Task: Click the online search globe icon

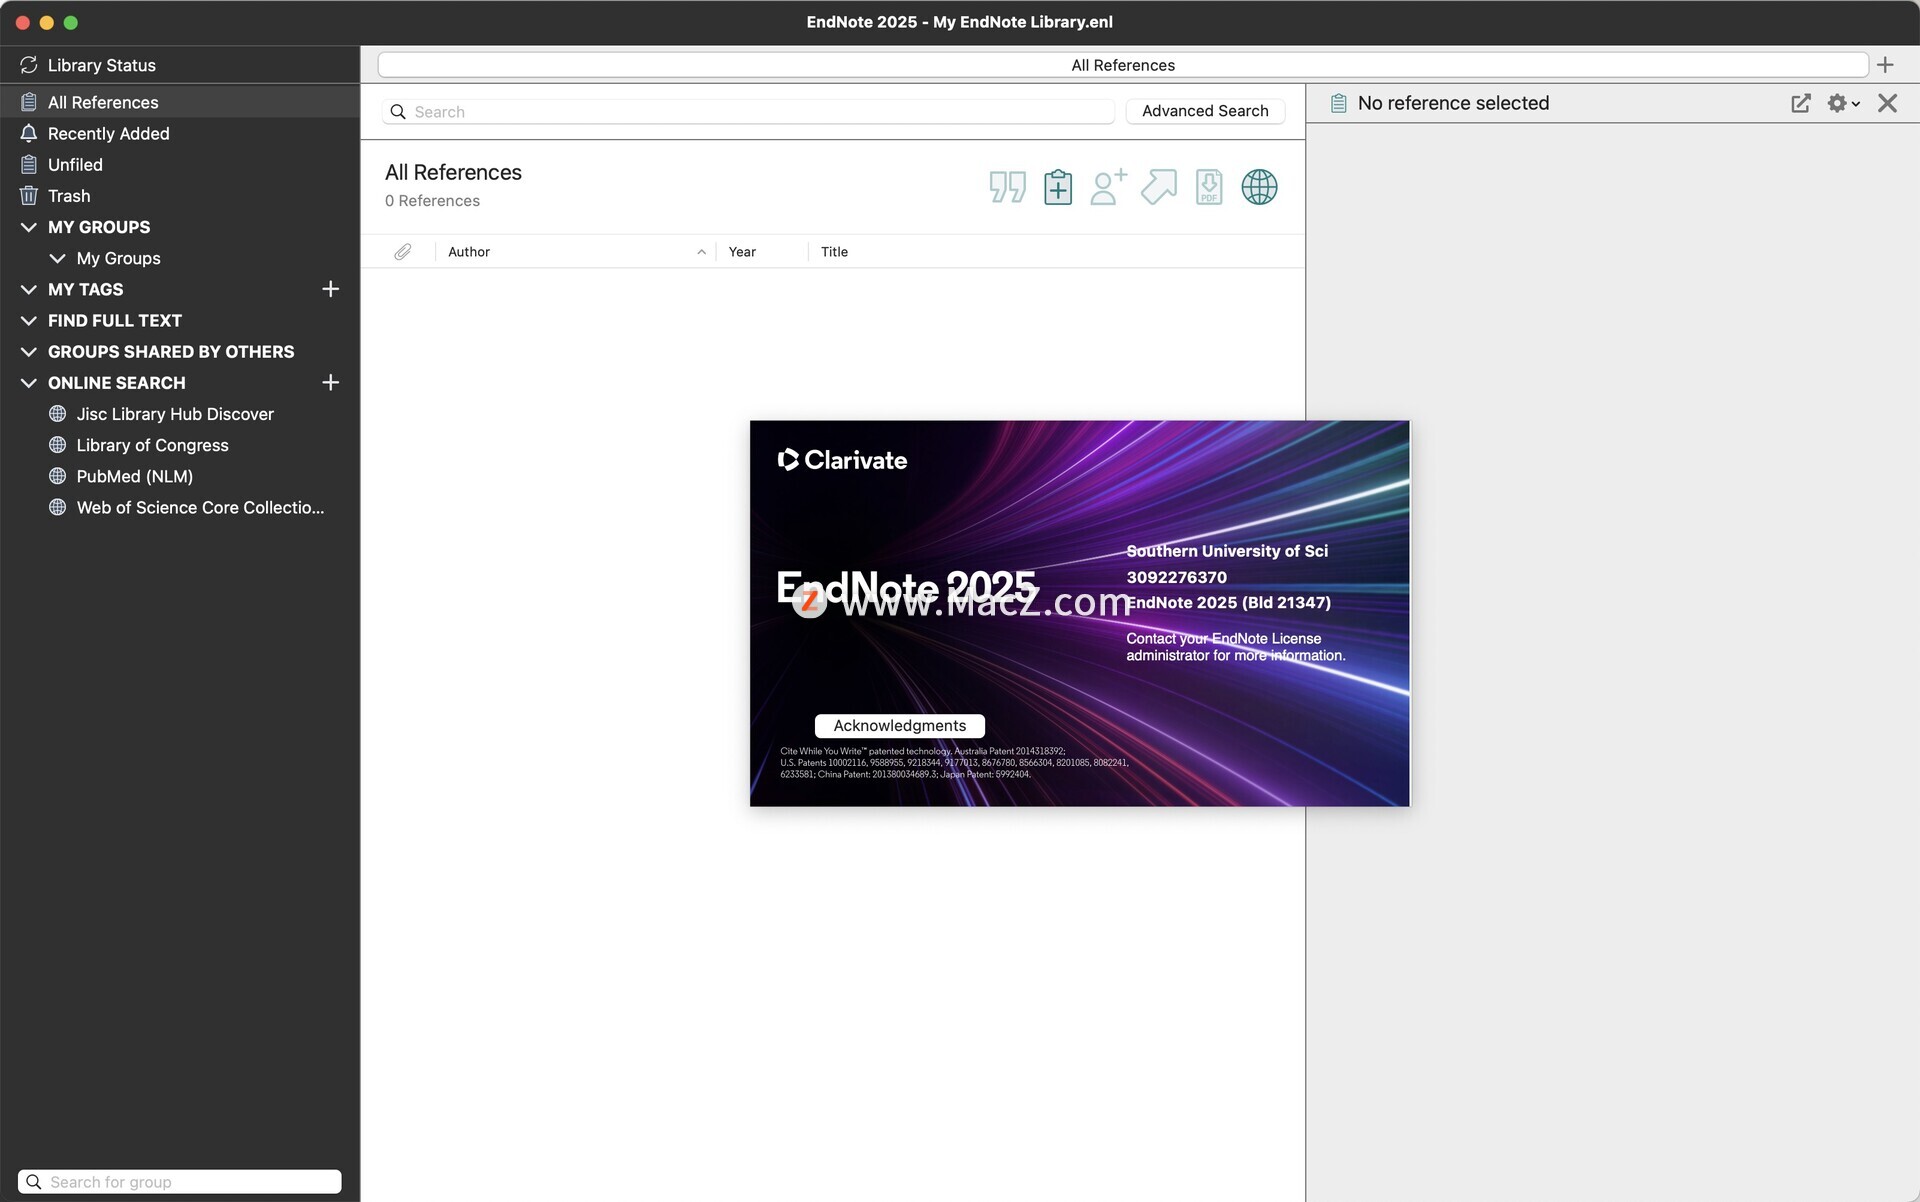Action: coord(1259,187)
